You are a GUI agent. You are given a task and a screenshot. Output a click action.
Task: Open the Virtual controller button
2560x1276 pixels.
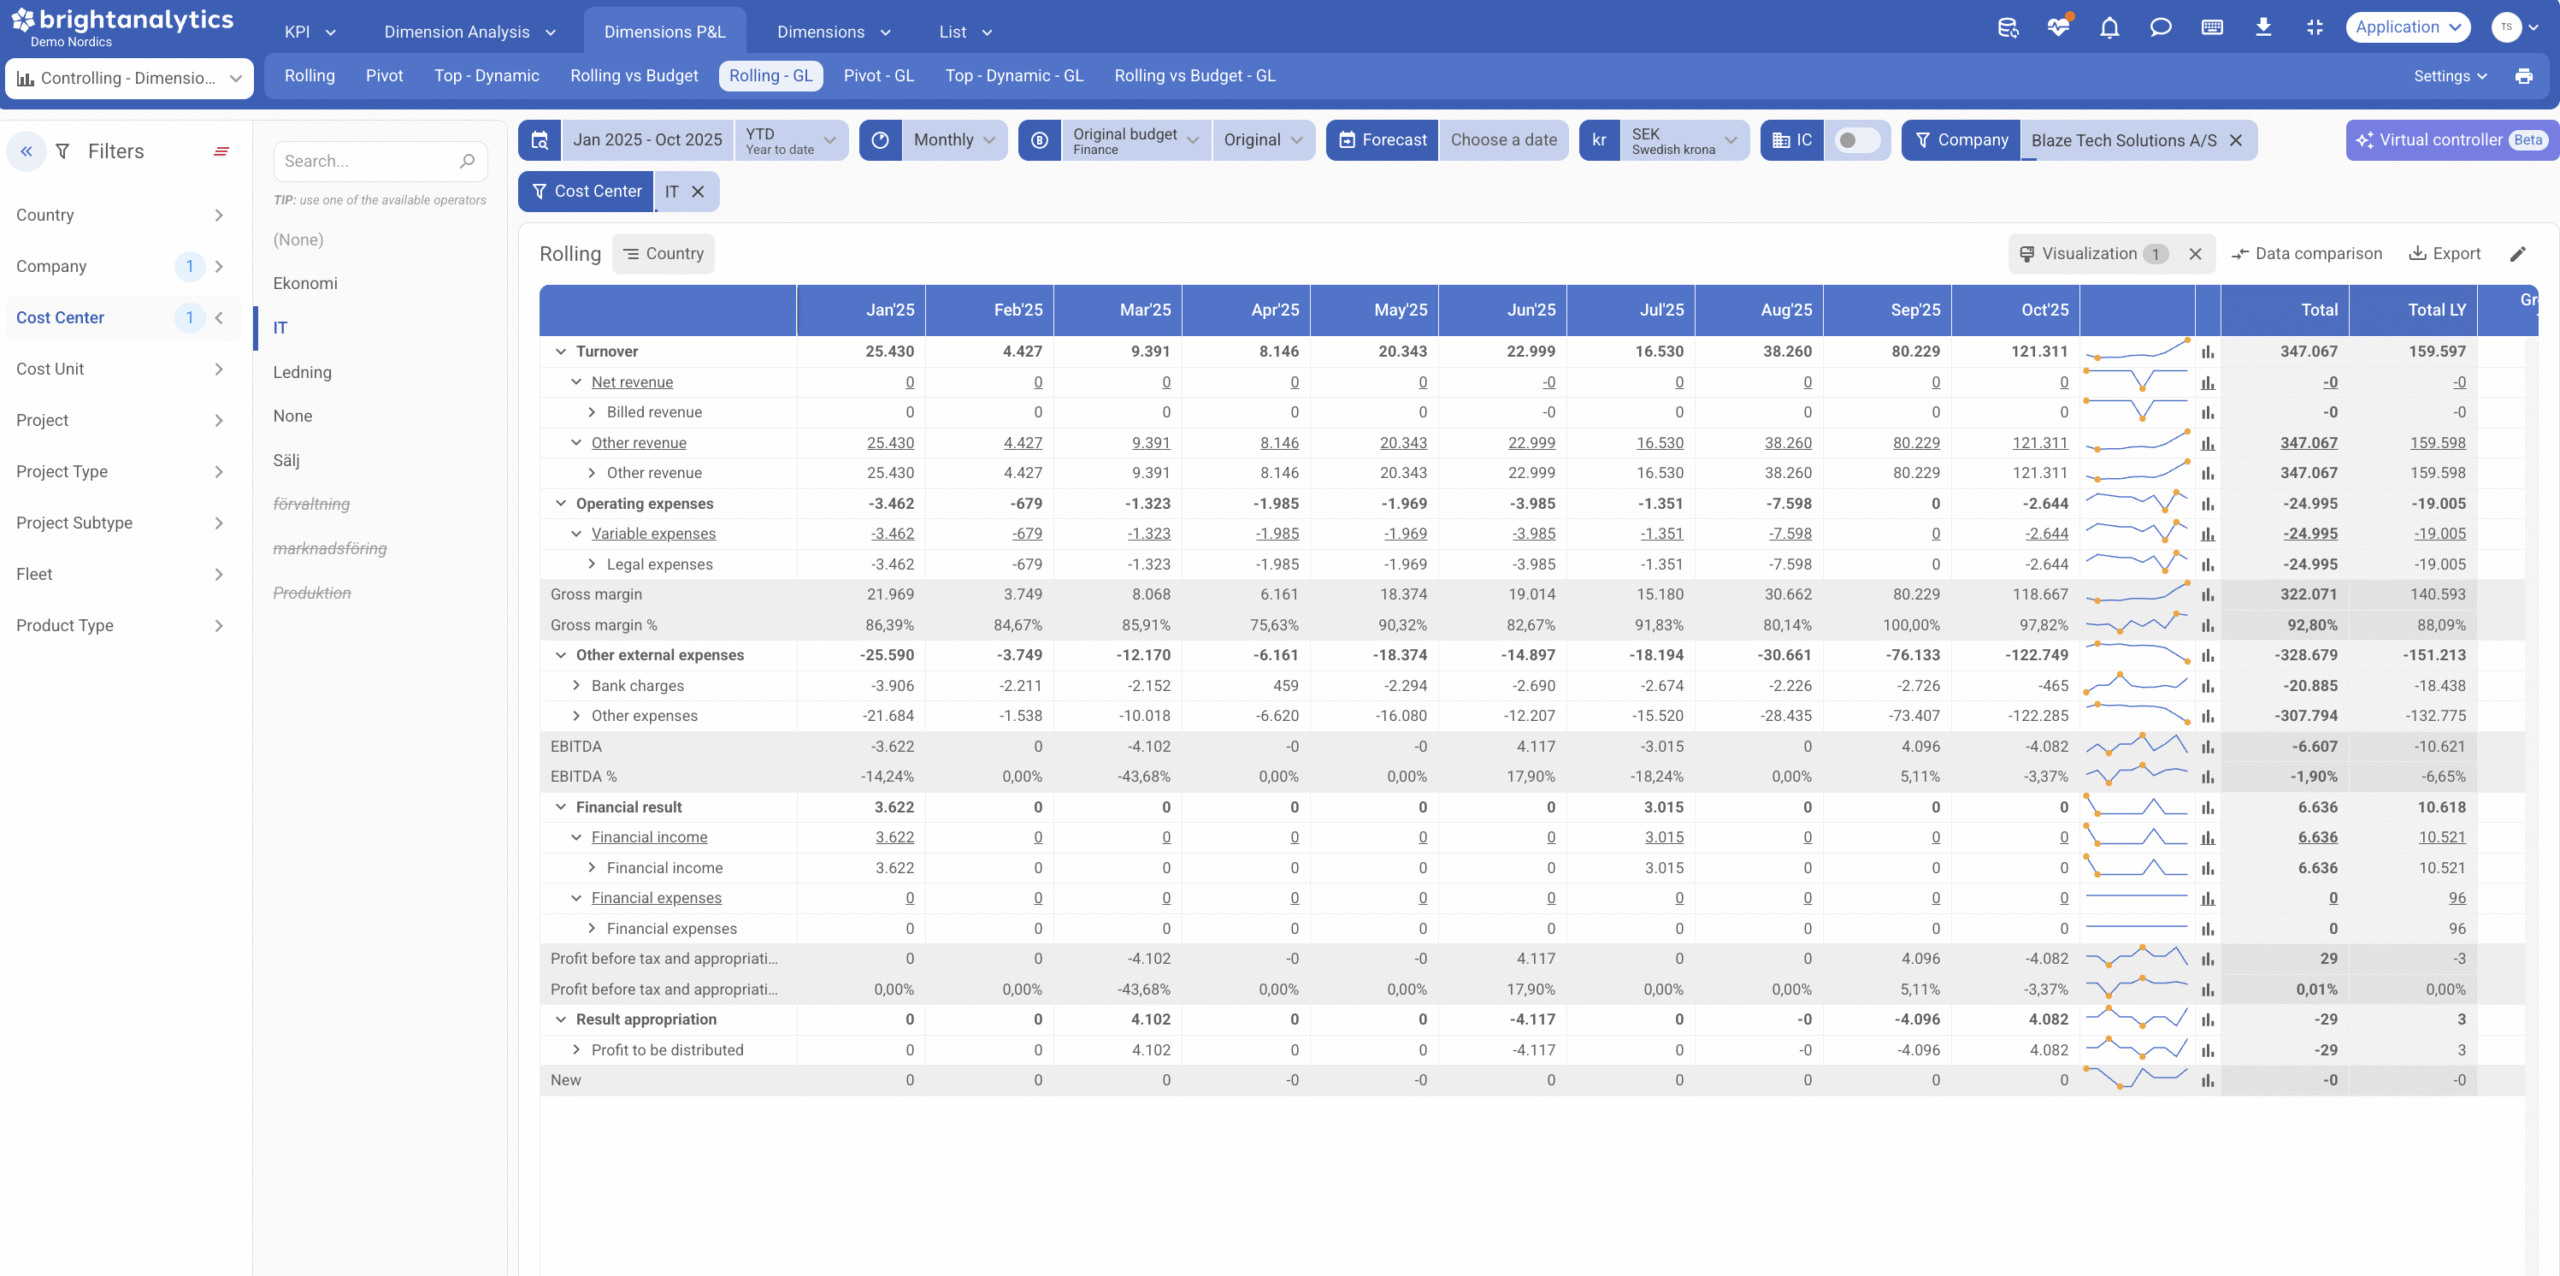[2452, 140]
